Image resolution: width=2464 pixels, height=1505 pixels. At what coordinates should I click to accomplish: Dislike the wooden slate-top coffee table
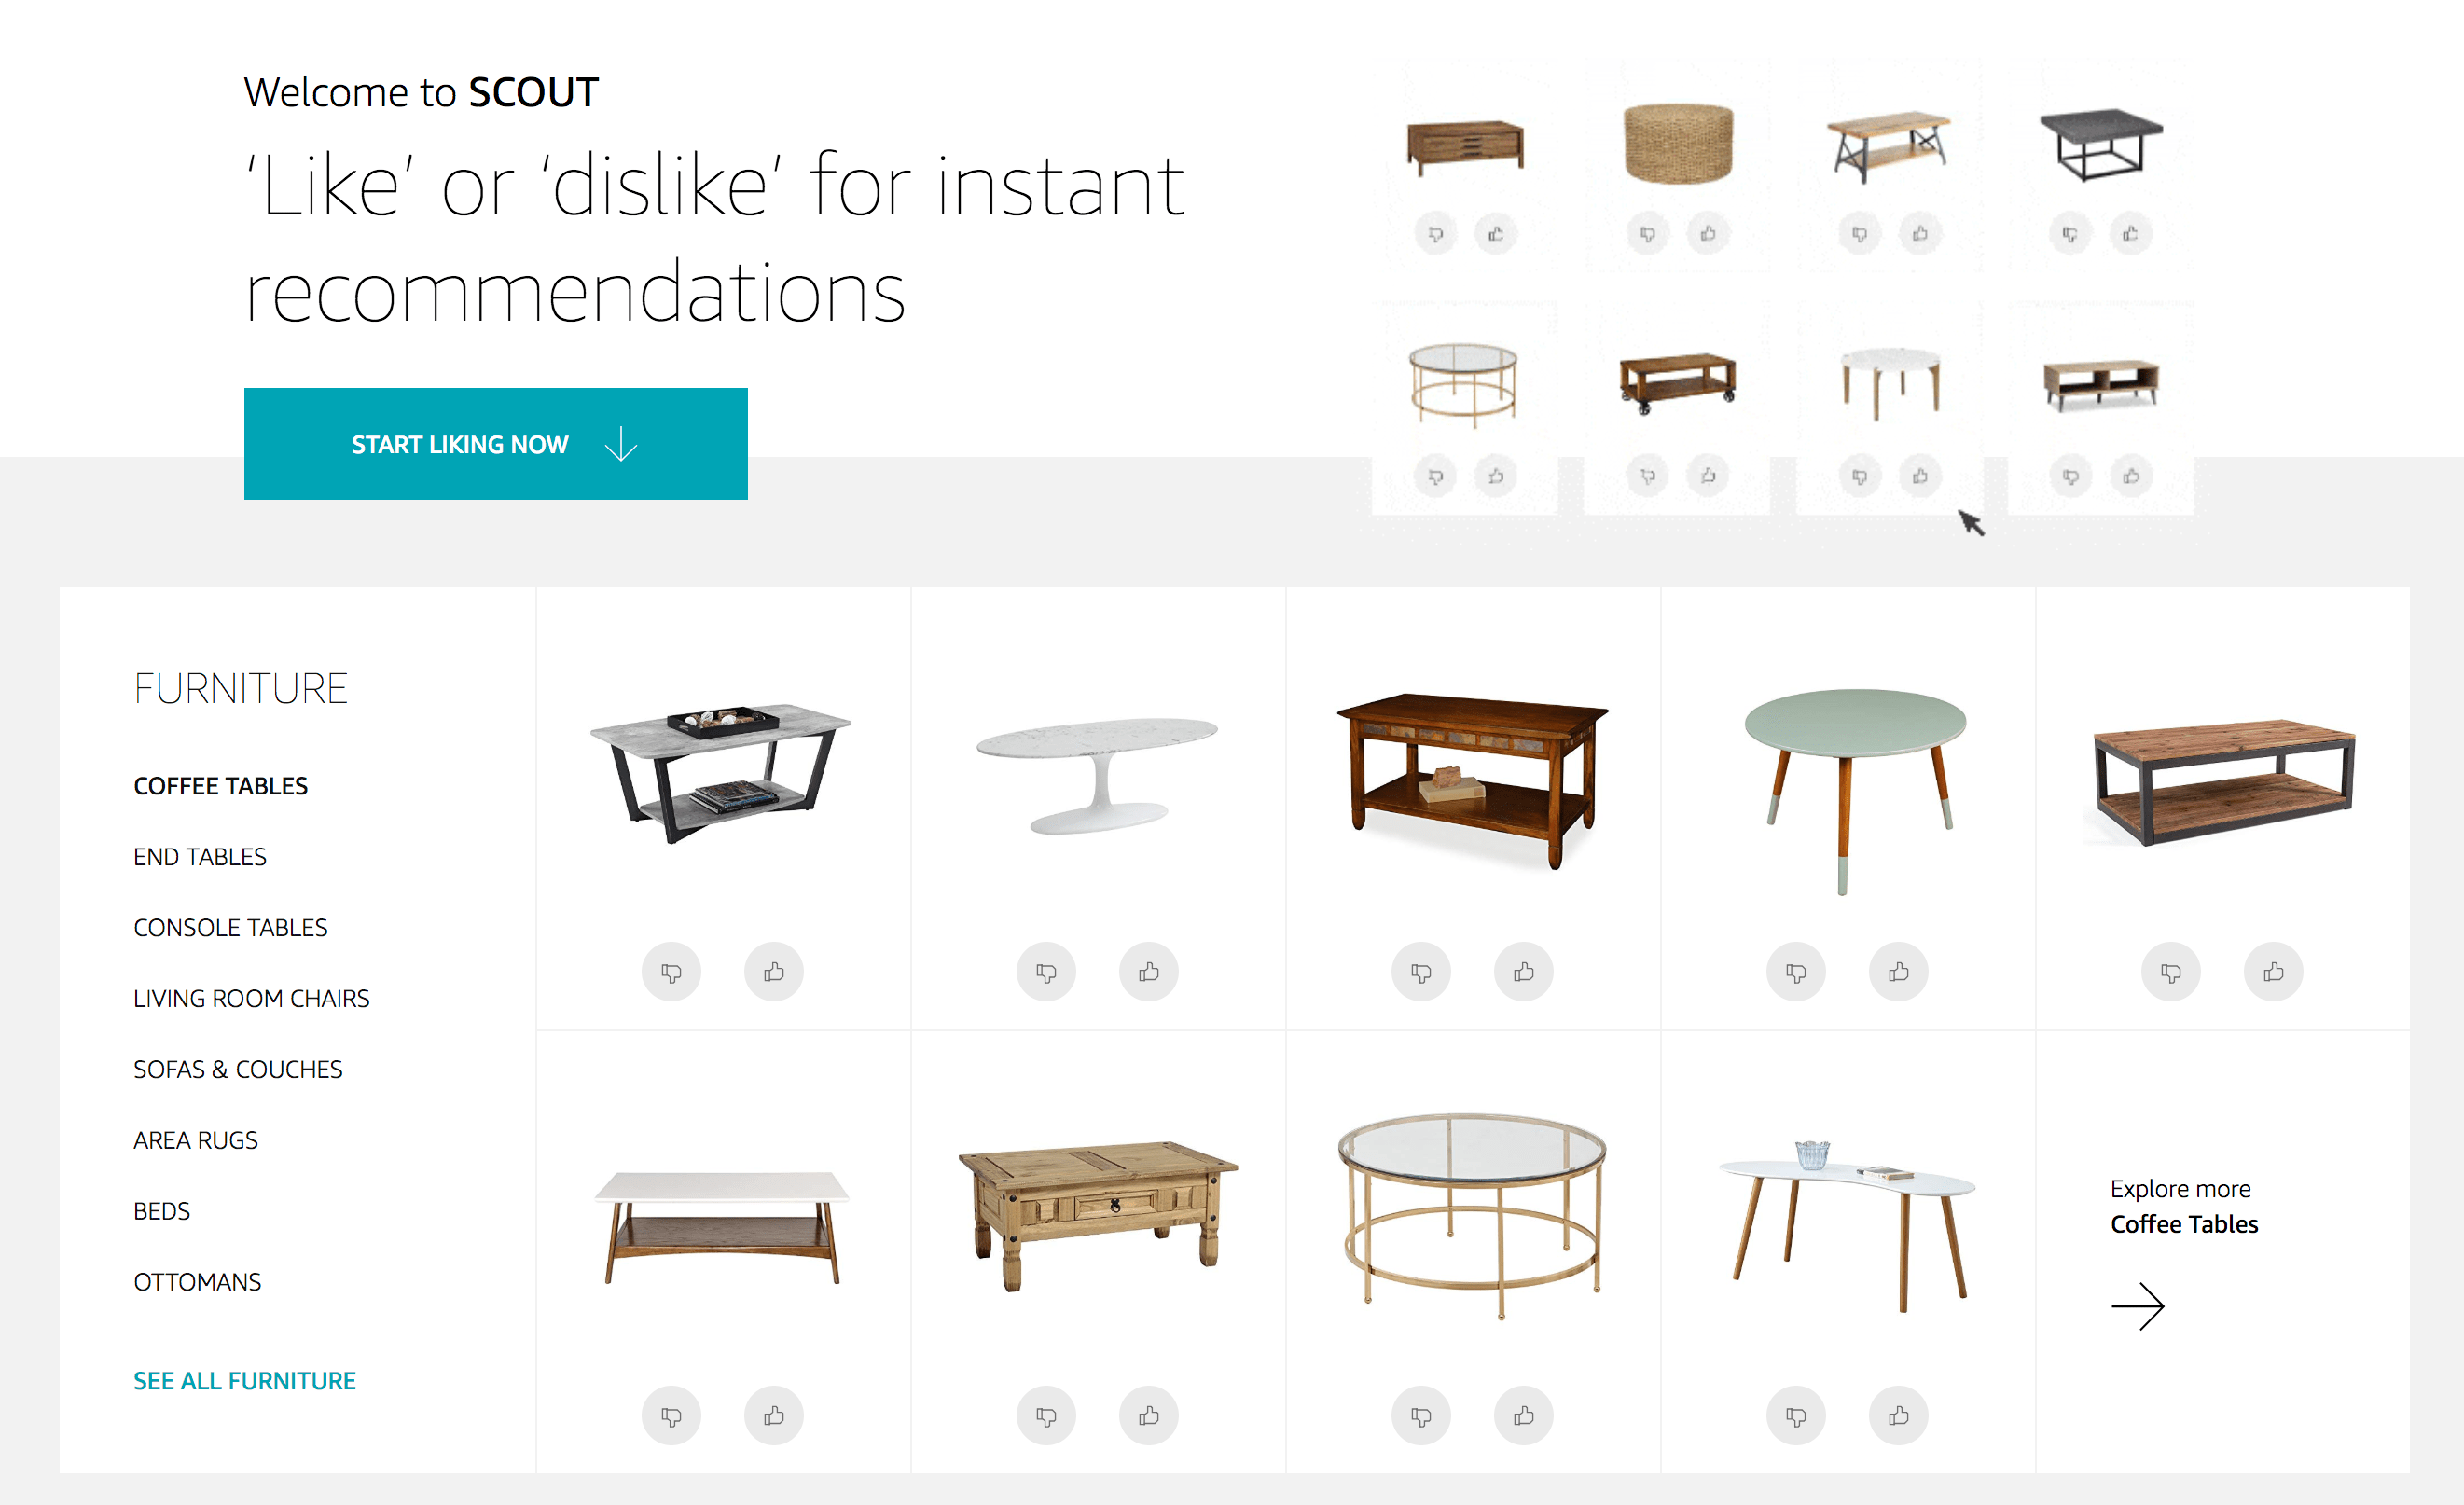point(1421,971)
